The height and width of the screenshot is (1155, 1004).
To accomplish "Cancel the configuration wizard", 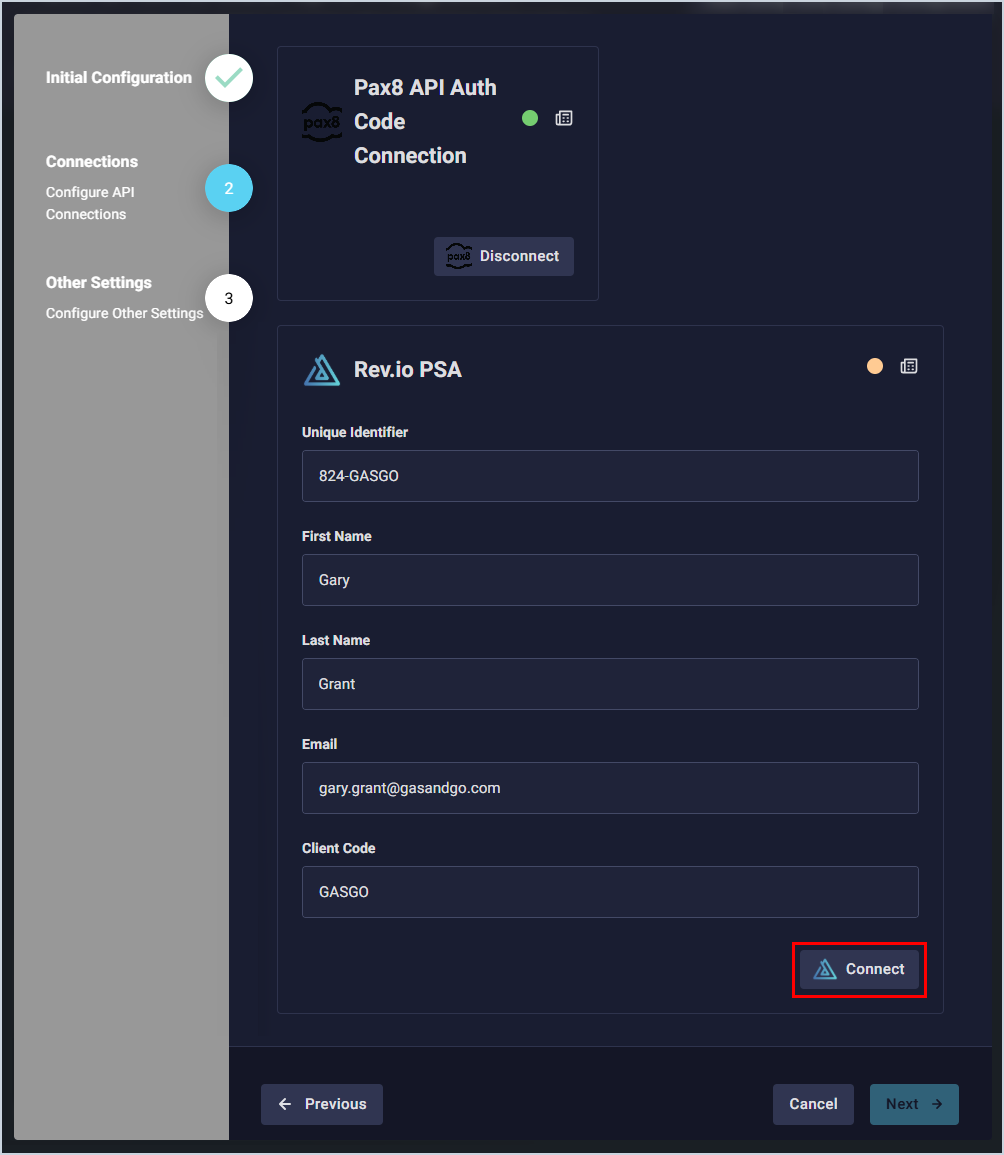I will pos(813,1104).
